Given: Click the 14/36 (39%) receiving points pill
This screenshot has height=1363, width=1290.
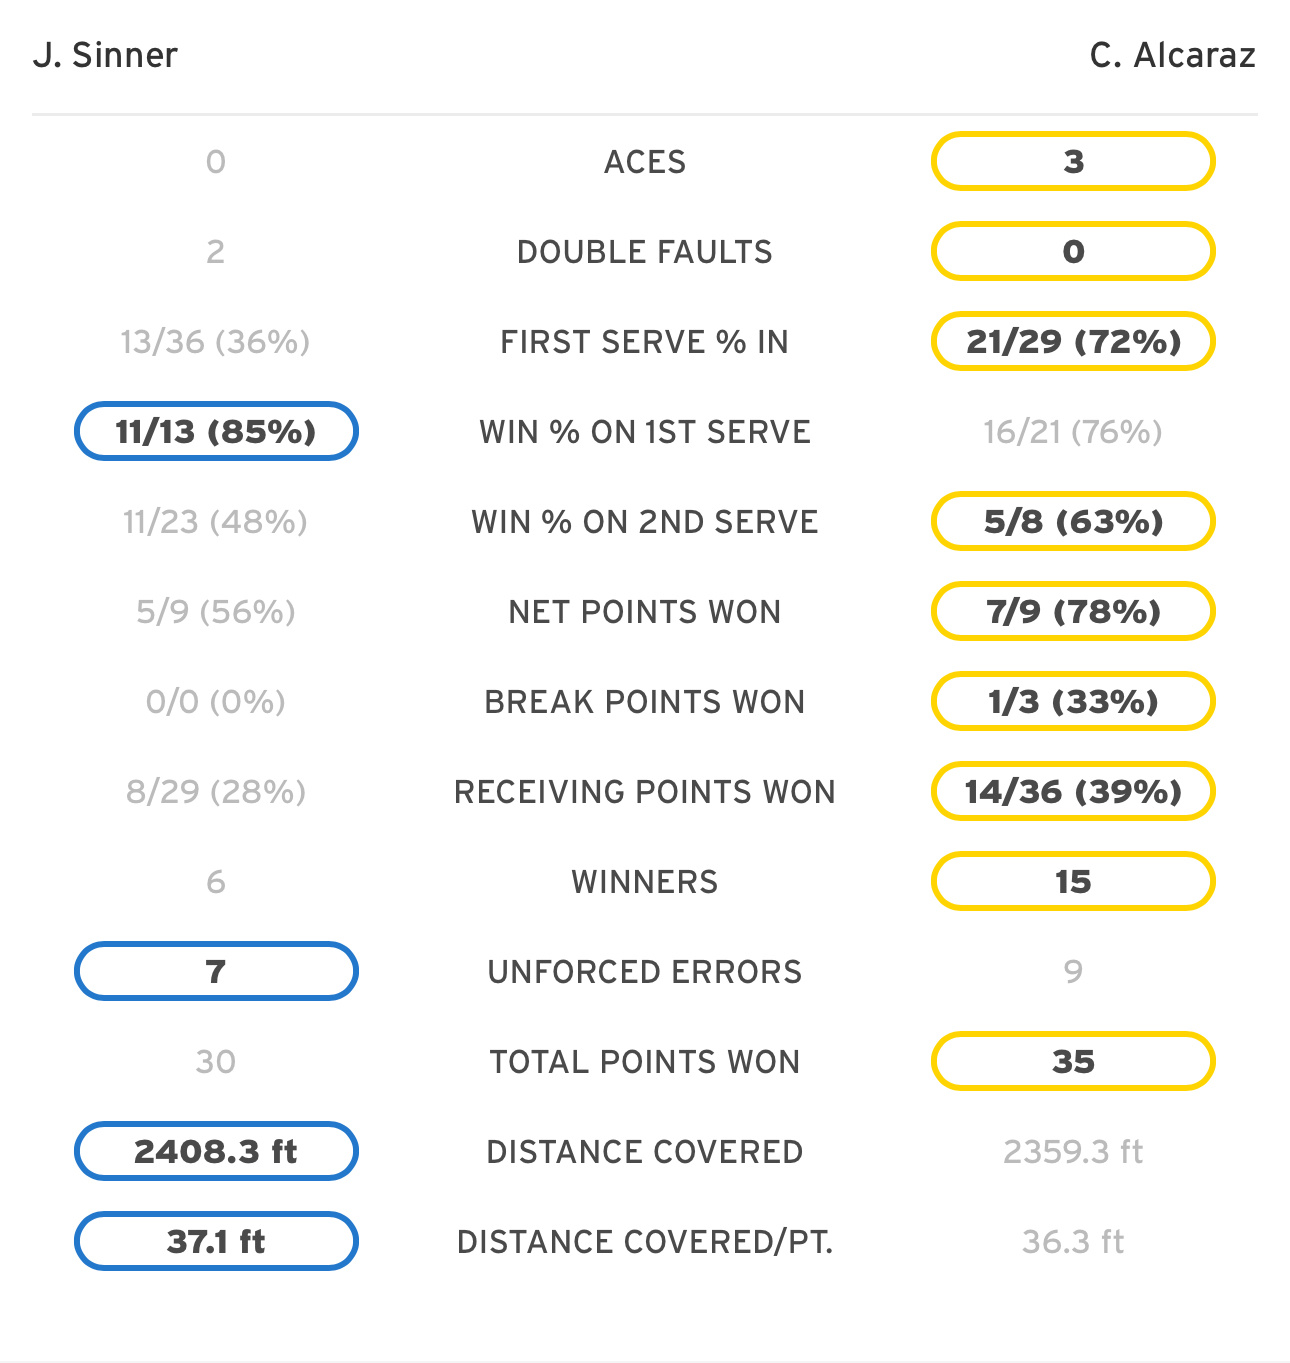Looking at the screenshot, I should (1073, 791).
